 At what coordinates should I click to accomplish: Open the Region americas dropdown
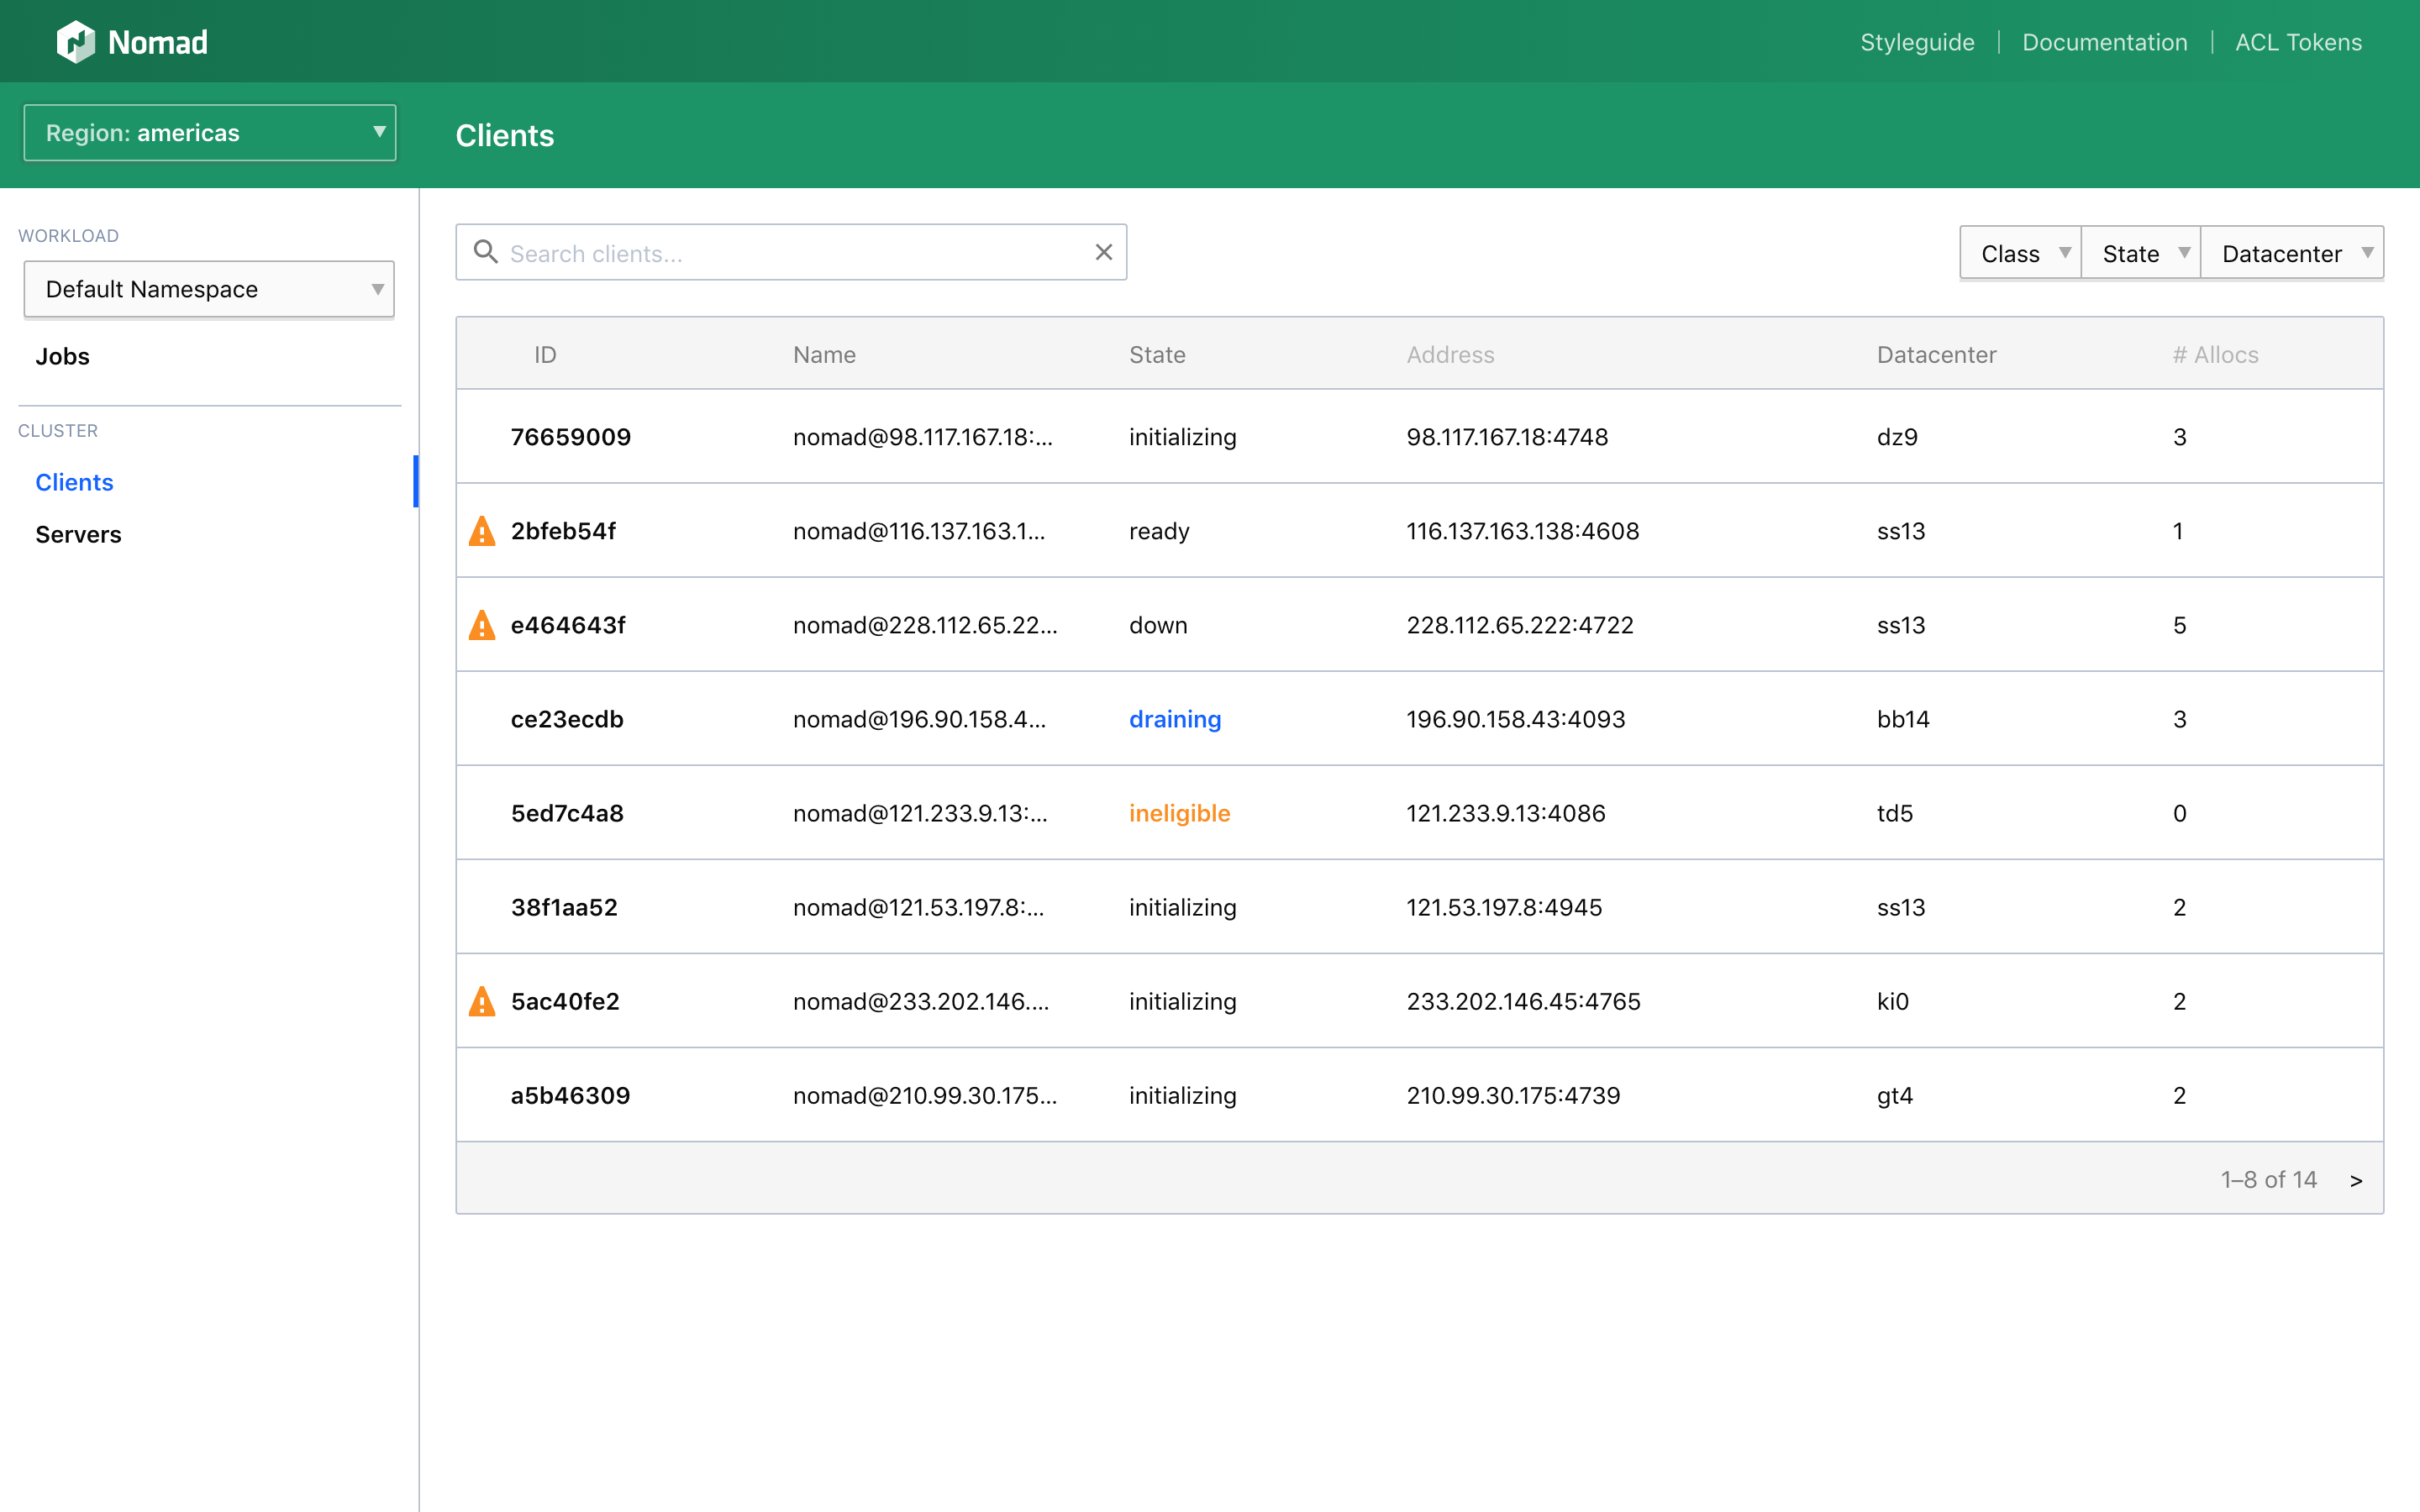(x=210, y=133)
